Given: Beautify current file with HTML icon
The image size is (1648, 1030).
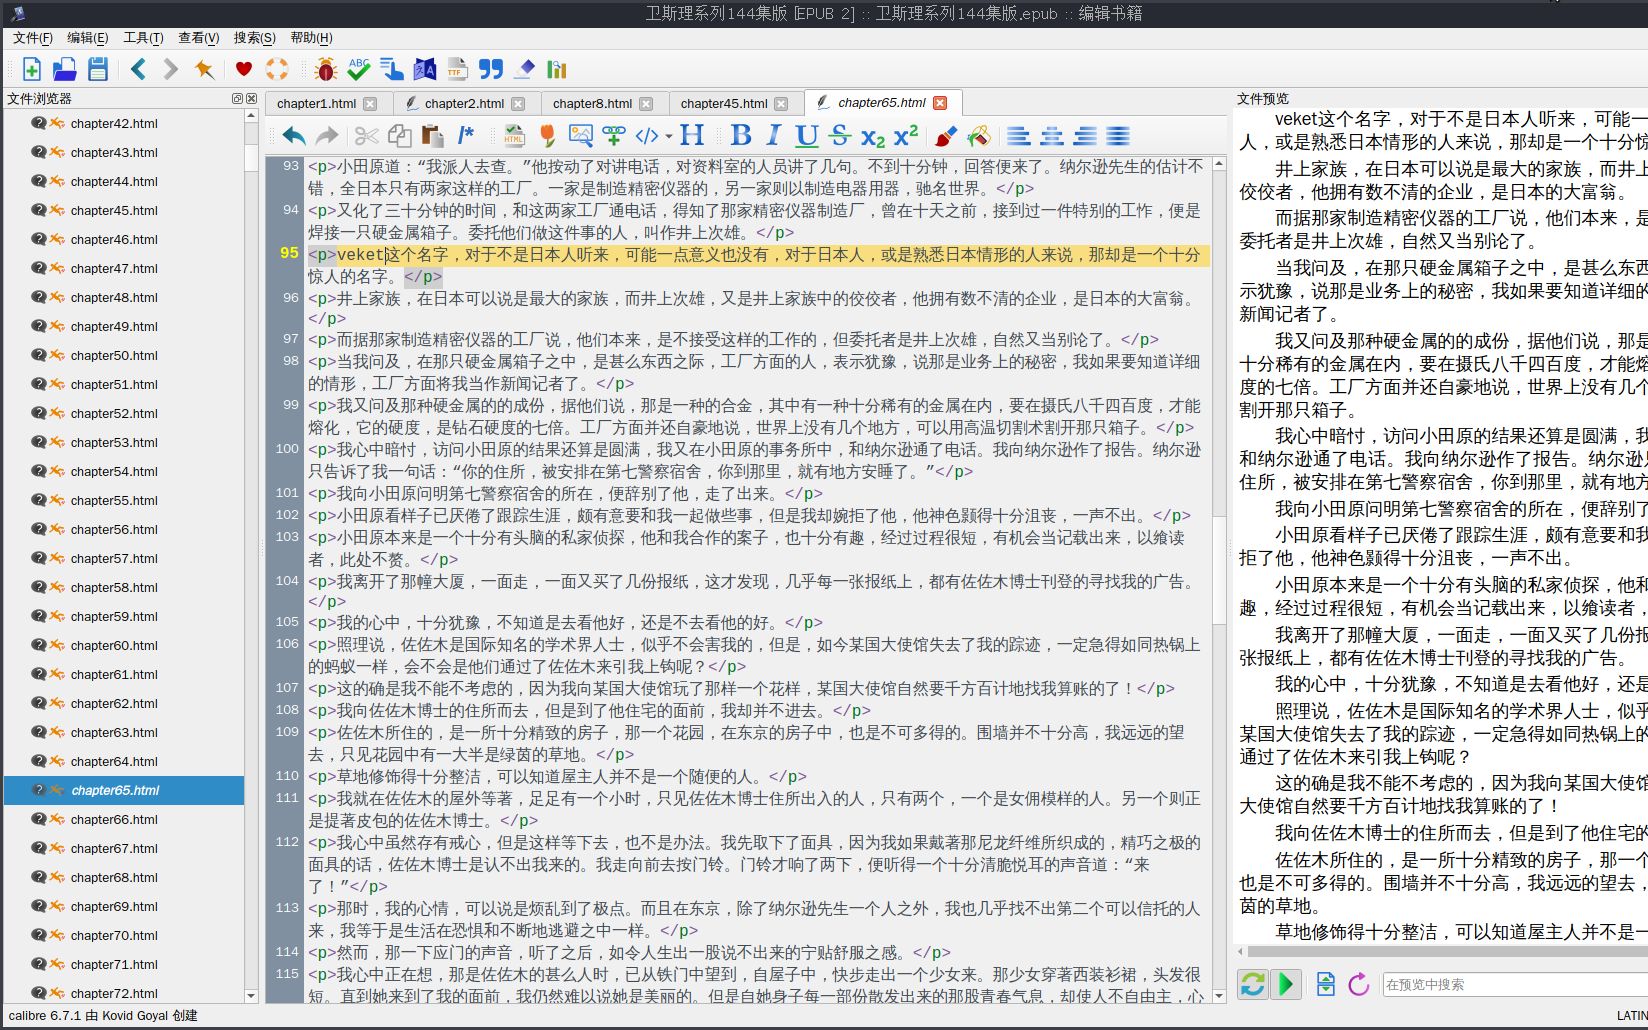Looking at the screenshot, I should pos(514,135).
